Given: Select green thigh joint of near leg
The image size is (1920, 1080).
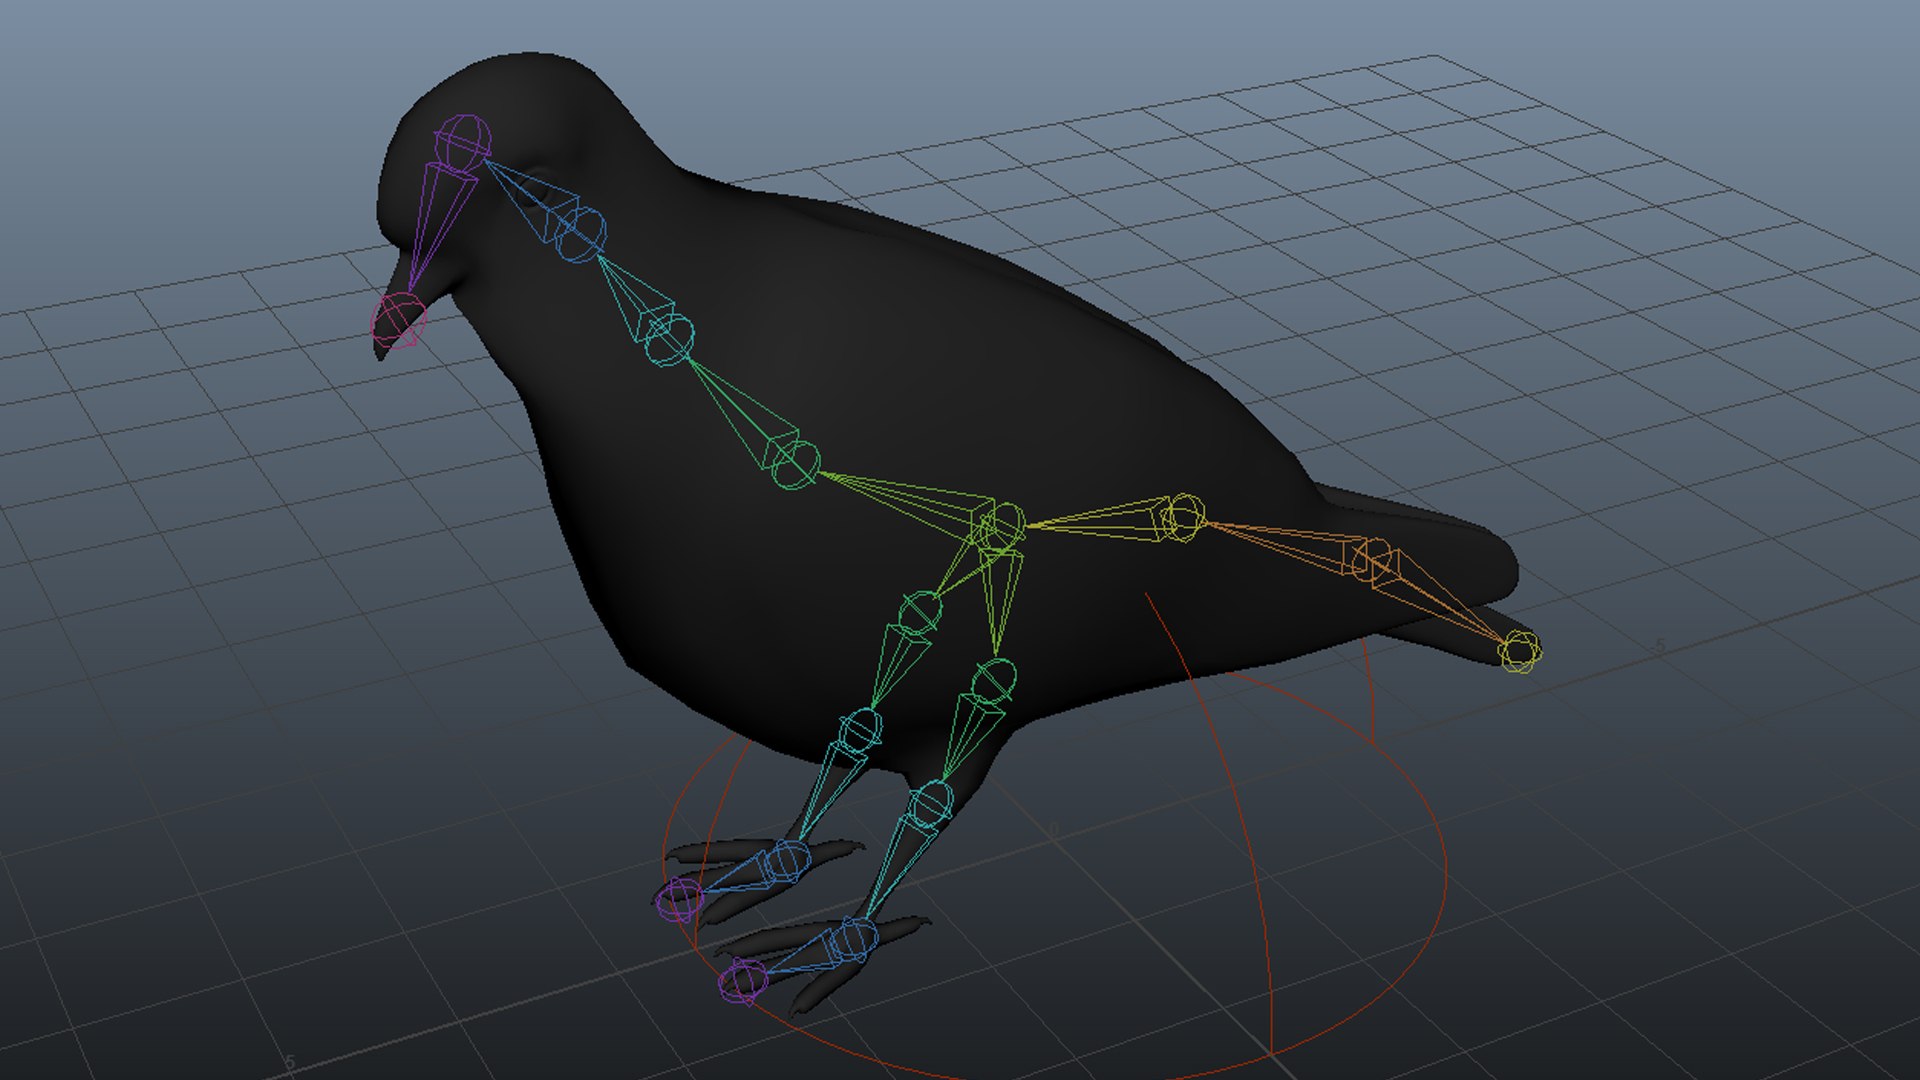Looking at the screenshot, I should coord(993,681).
